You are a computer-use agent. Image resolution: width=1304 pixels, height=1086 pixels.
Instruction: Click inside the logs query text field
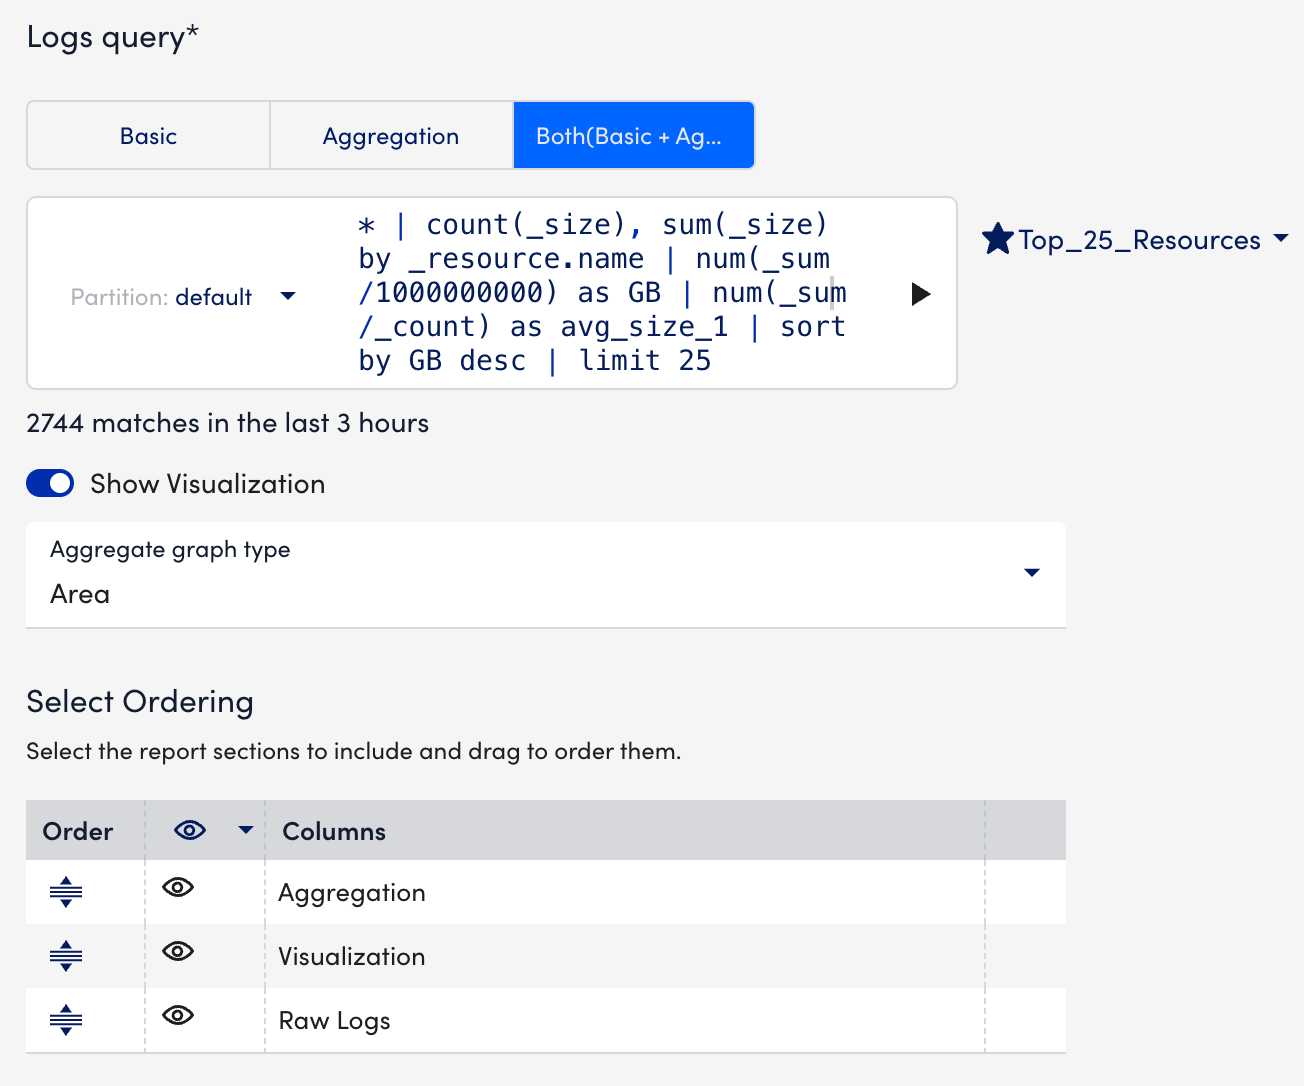pyautogui.click(x=603, y=293)
